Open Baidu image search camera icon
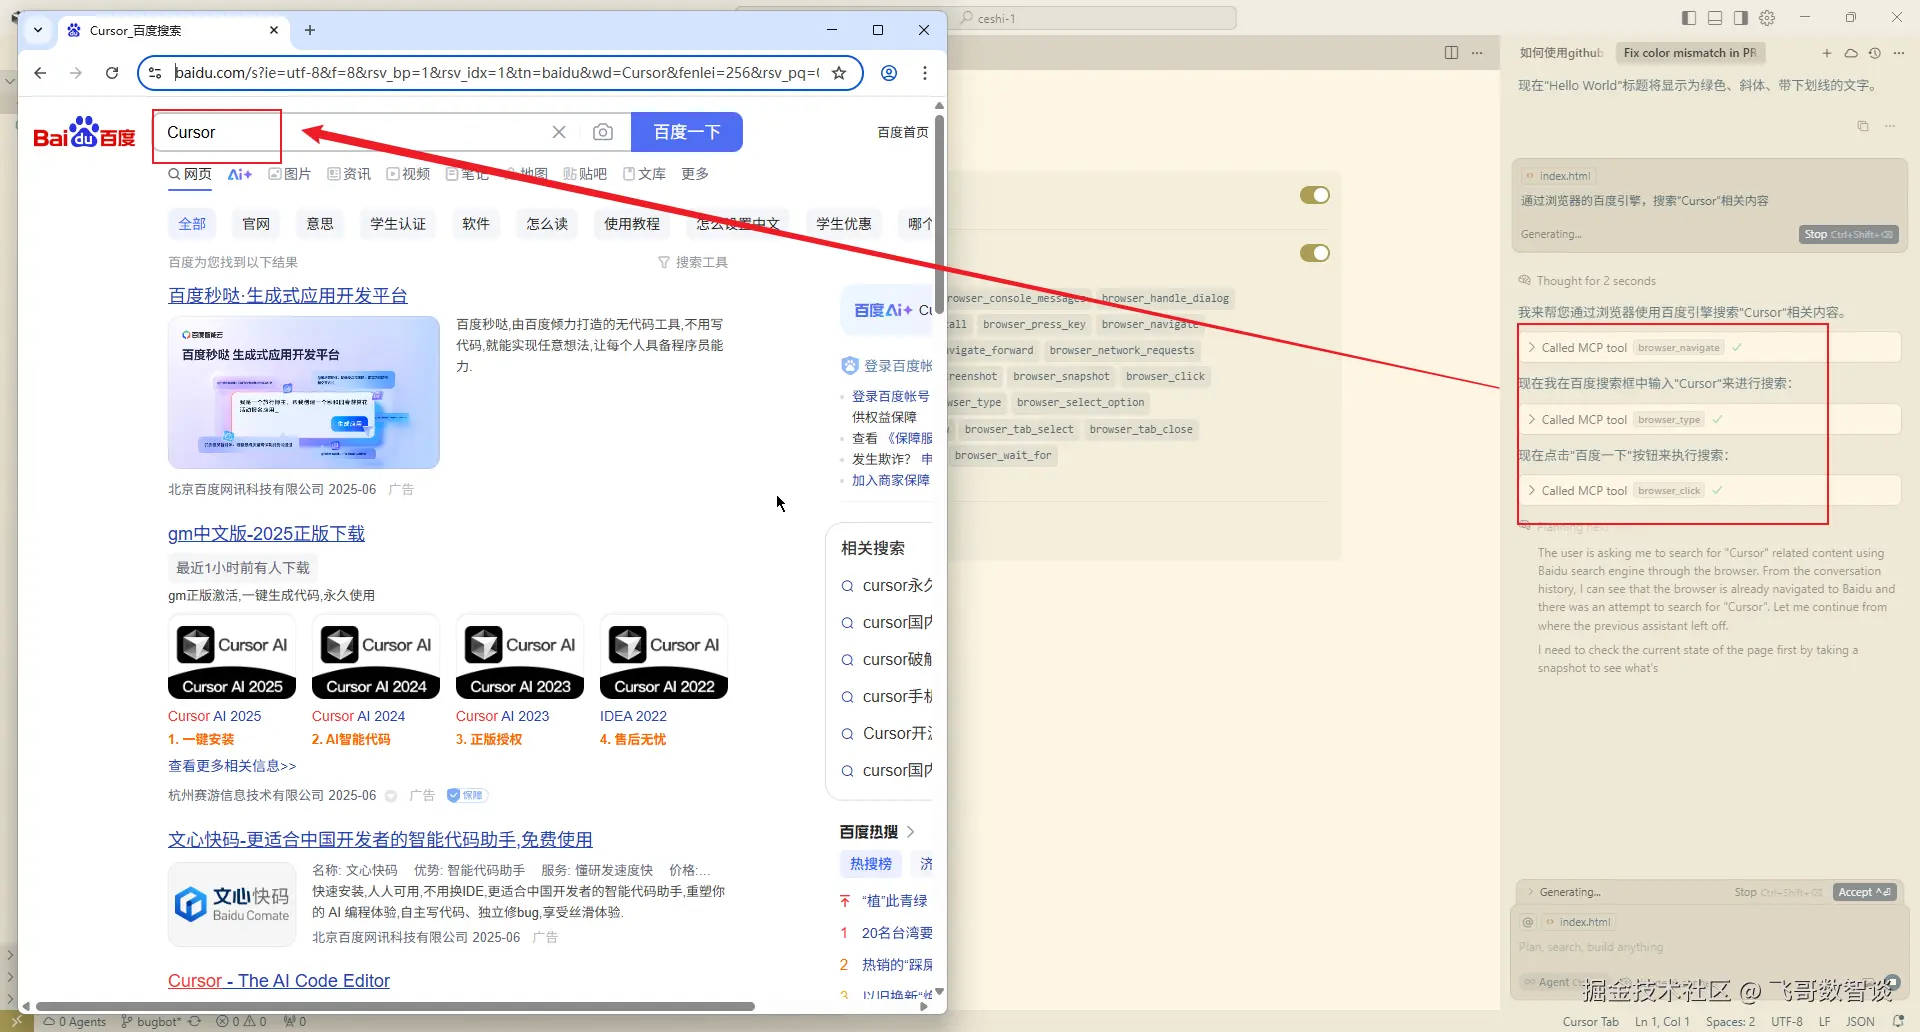1920x1032 pixels. pos(602,132)
